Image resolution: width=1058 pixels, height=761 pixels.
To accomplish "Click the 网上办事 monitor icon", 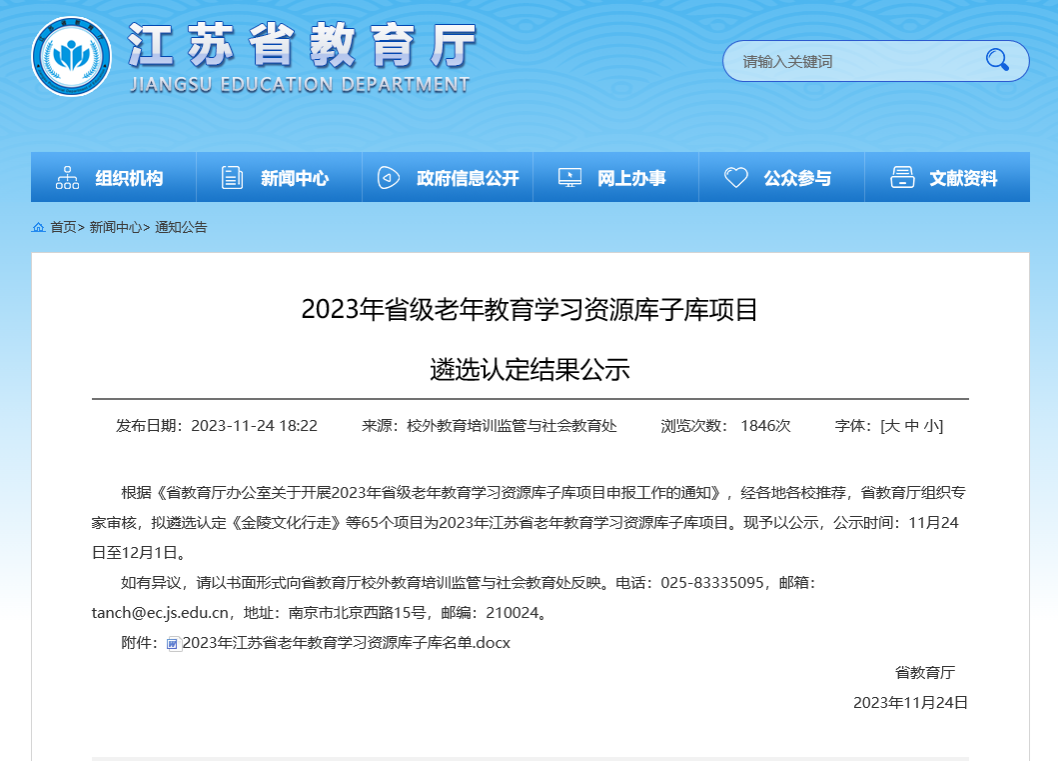I will point(569,177).
